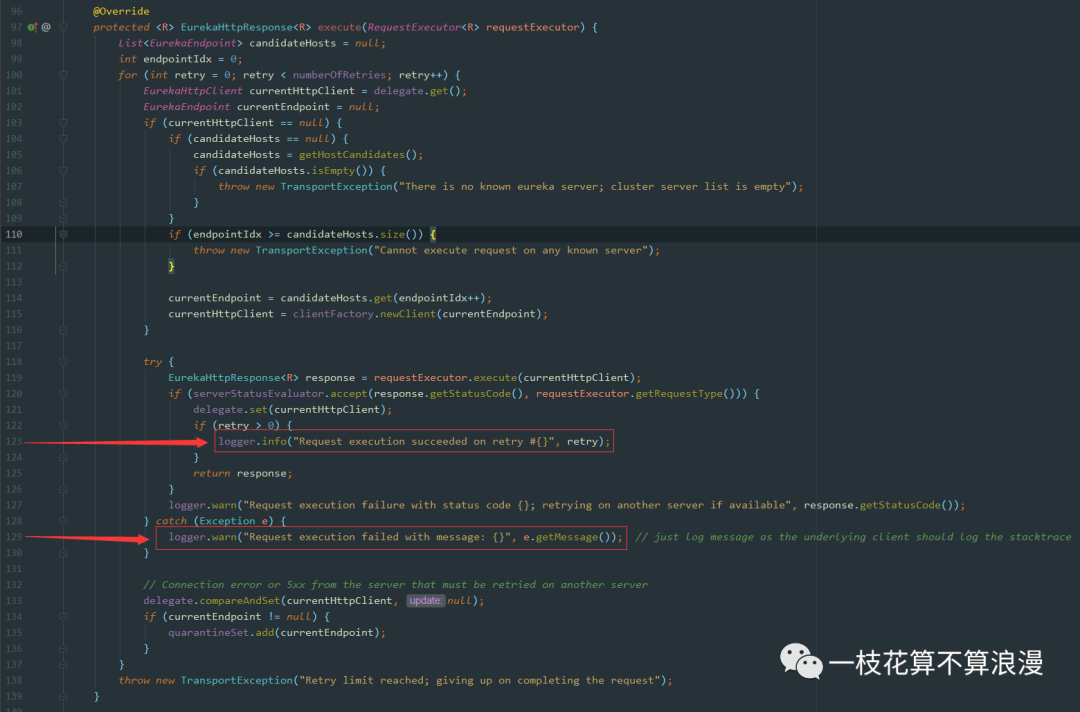Viewport: 1080px width, 712px height.
Task: Click the @ annotation gutter icon on line 97
Action: point(46,28)
